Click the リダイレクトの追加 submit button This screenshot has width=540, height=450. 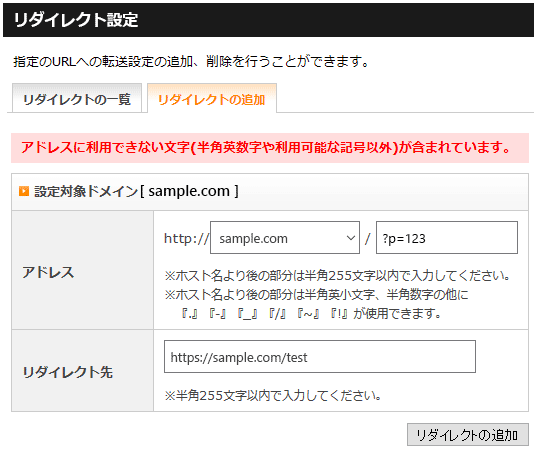pos(468,435)
